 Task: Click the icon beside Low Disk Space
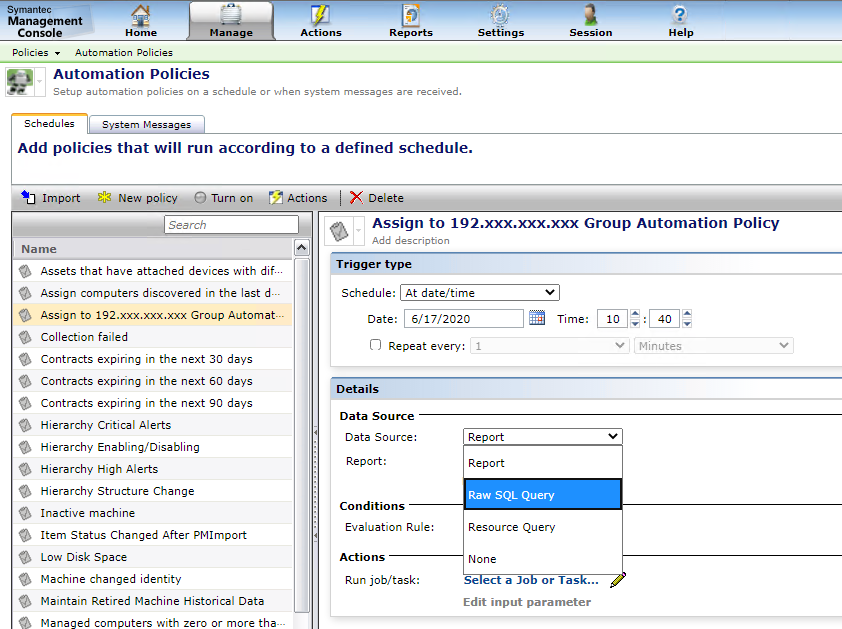25,557
